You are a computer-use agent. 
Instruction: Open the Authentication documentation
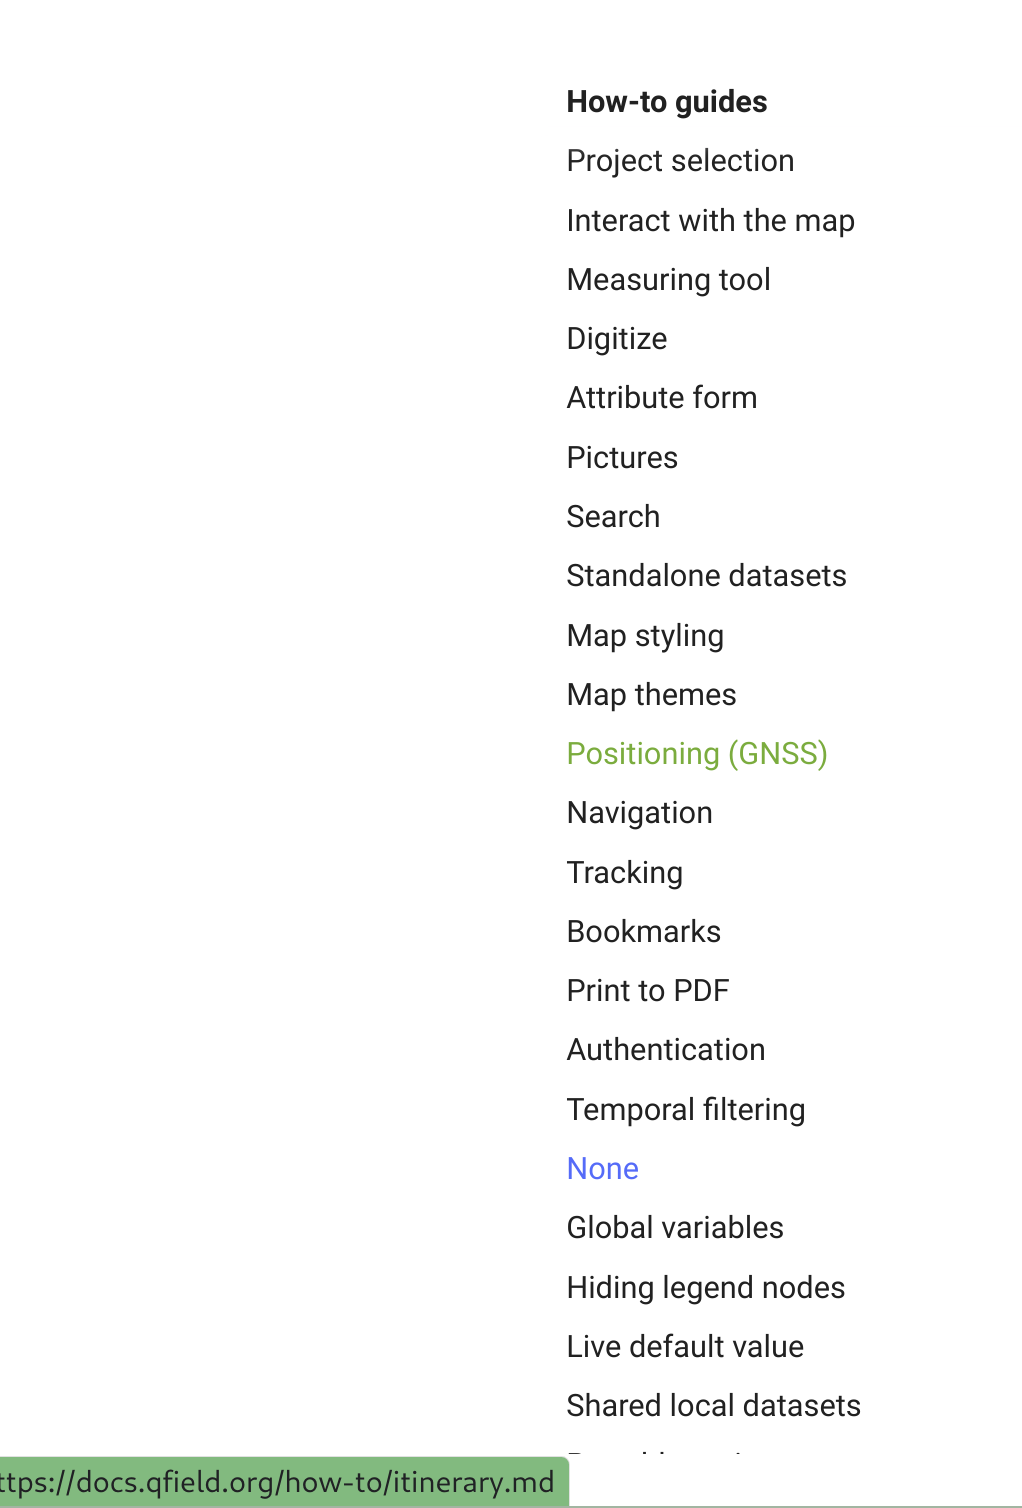pos(665,1050)
